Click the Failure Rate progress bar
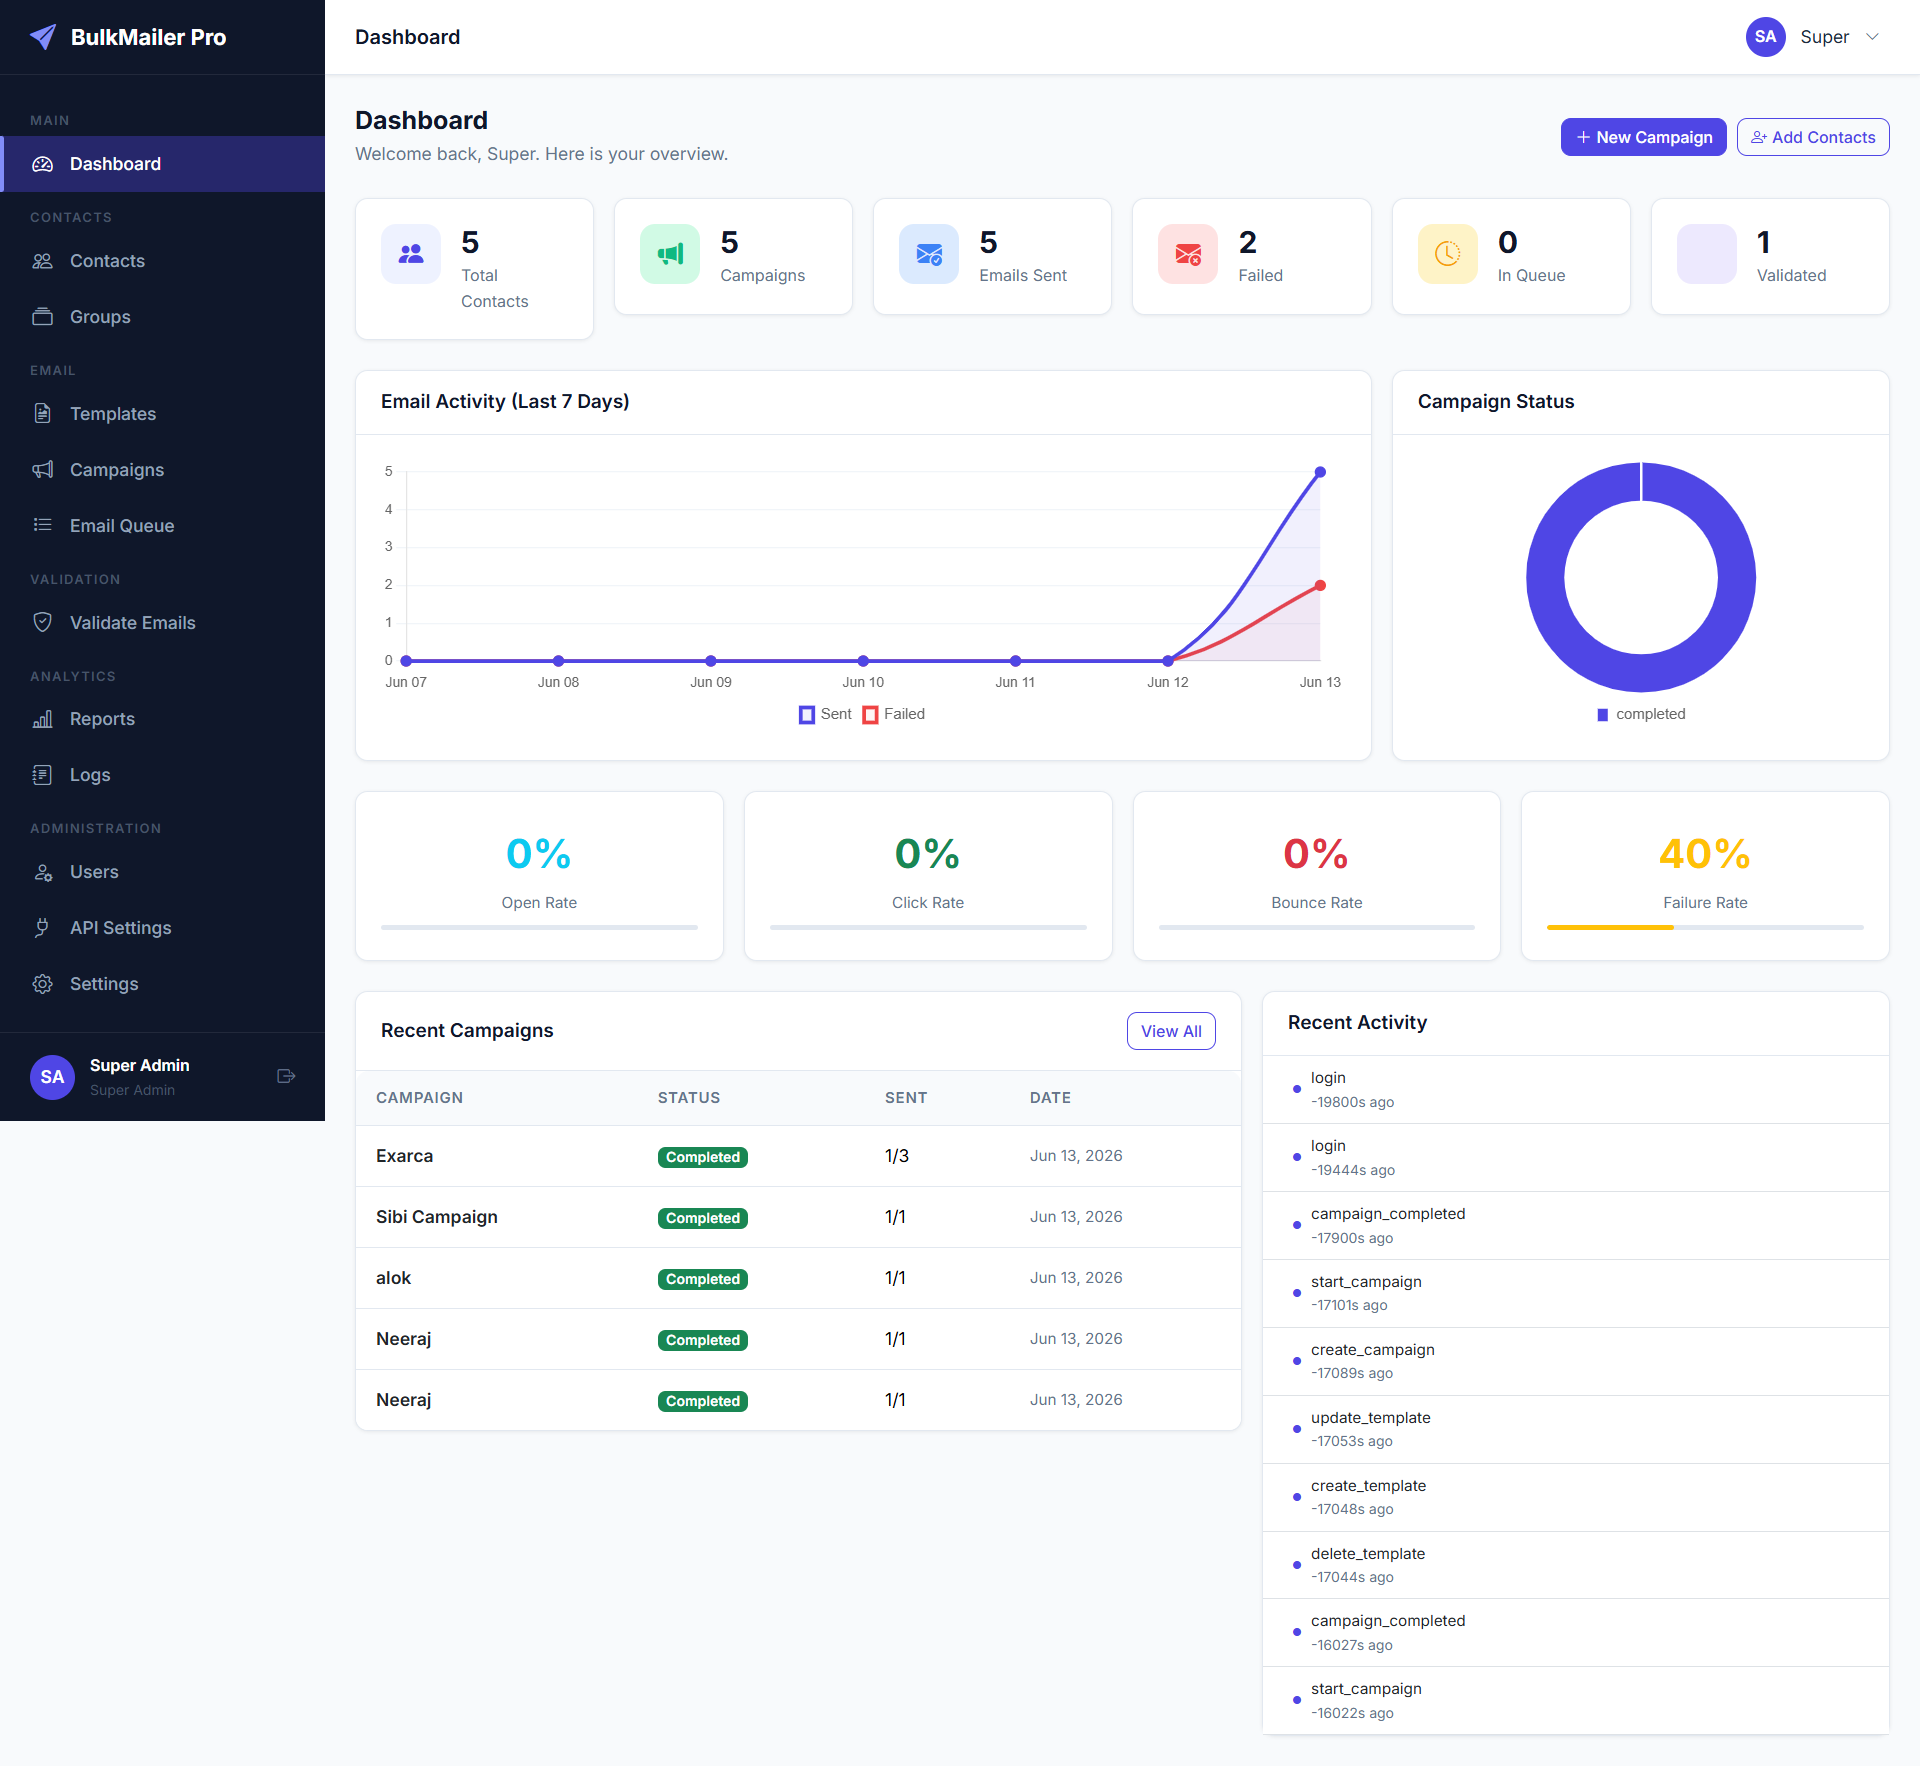This screenshot has width=1920, height=1766. (1705, 927)
